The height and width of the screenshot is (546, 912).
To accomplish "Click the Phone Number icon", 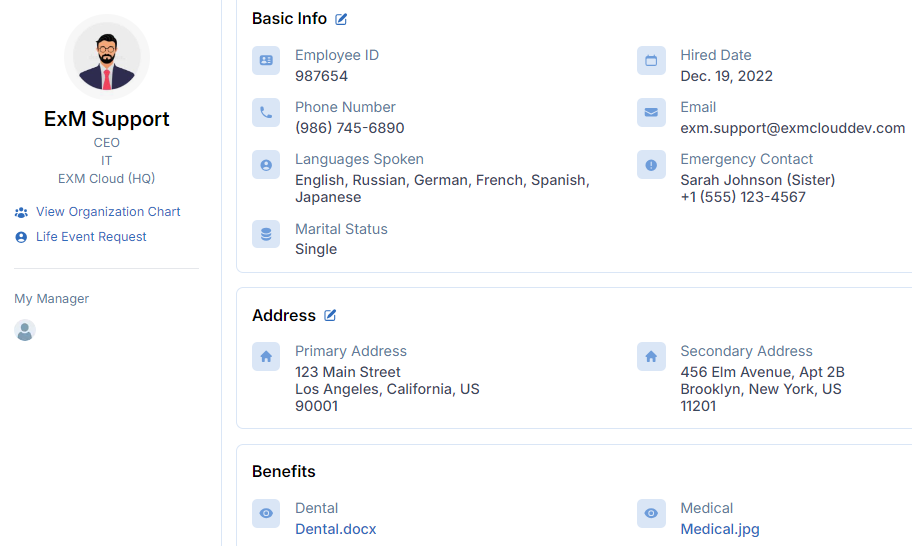I will pyautogui.click(x=266, y=113).
